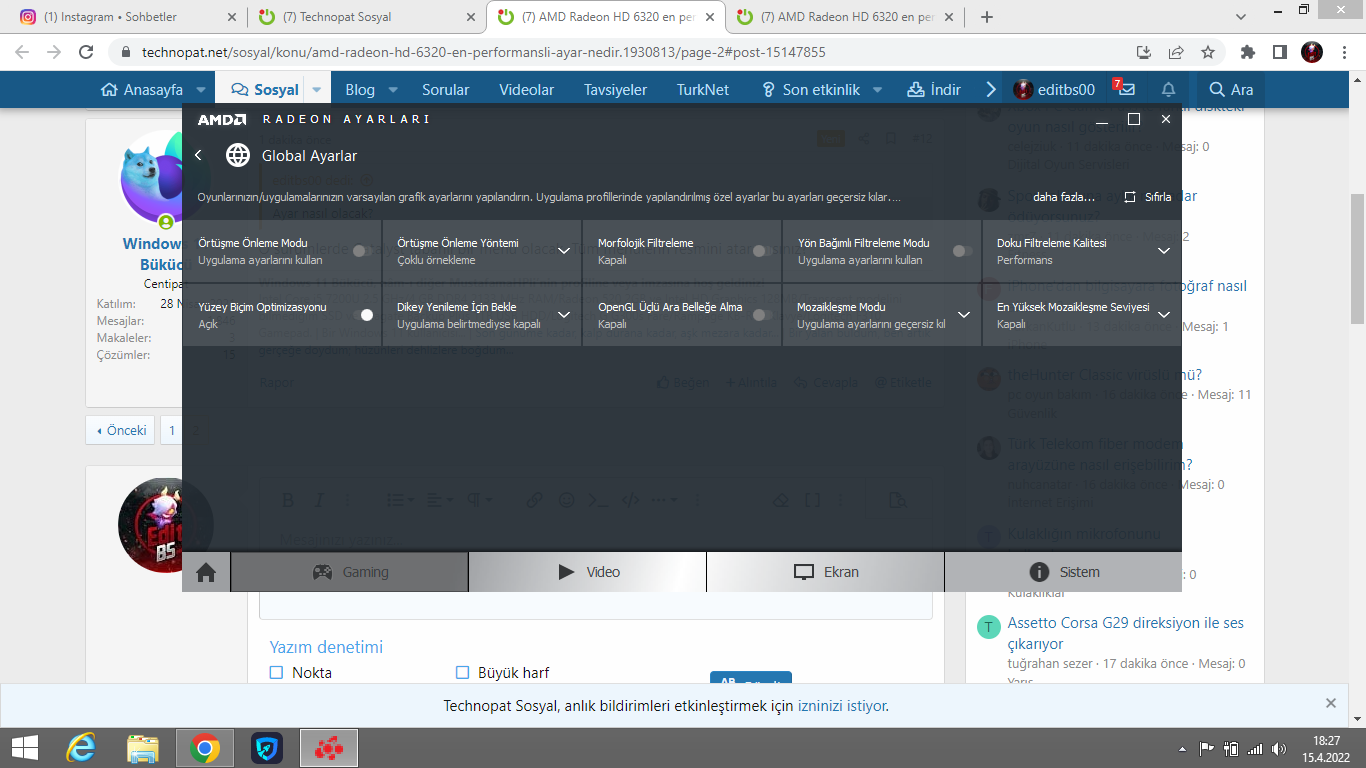Expand Doku Filtreleme Kalitesi dropdown
Screen dimensions: 1366x768
(1164, 251)
